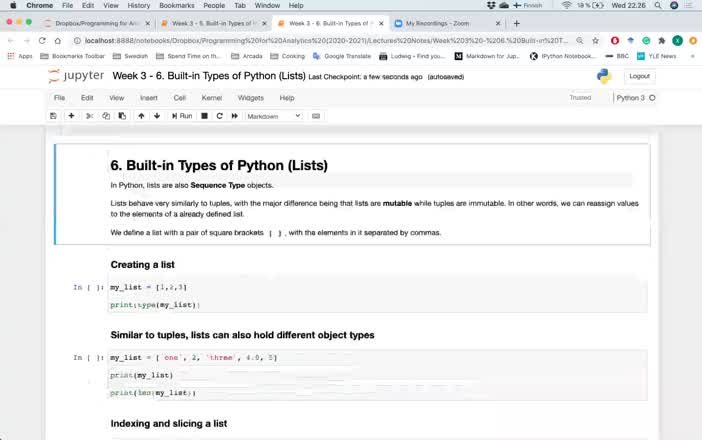Image resolution: width=702 pixels, height=440 pixels.
Task: Click the Logout button
Action: tap(639, 76)
